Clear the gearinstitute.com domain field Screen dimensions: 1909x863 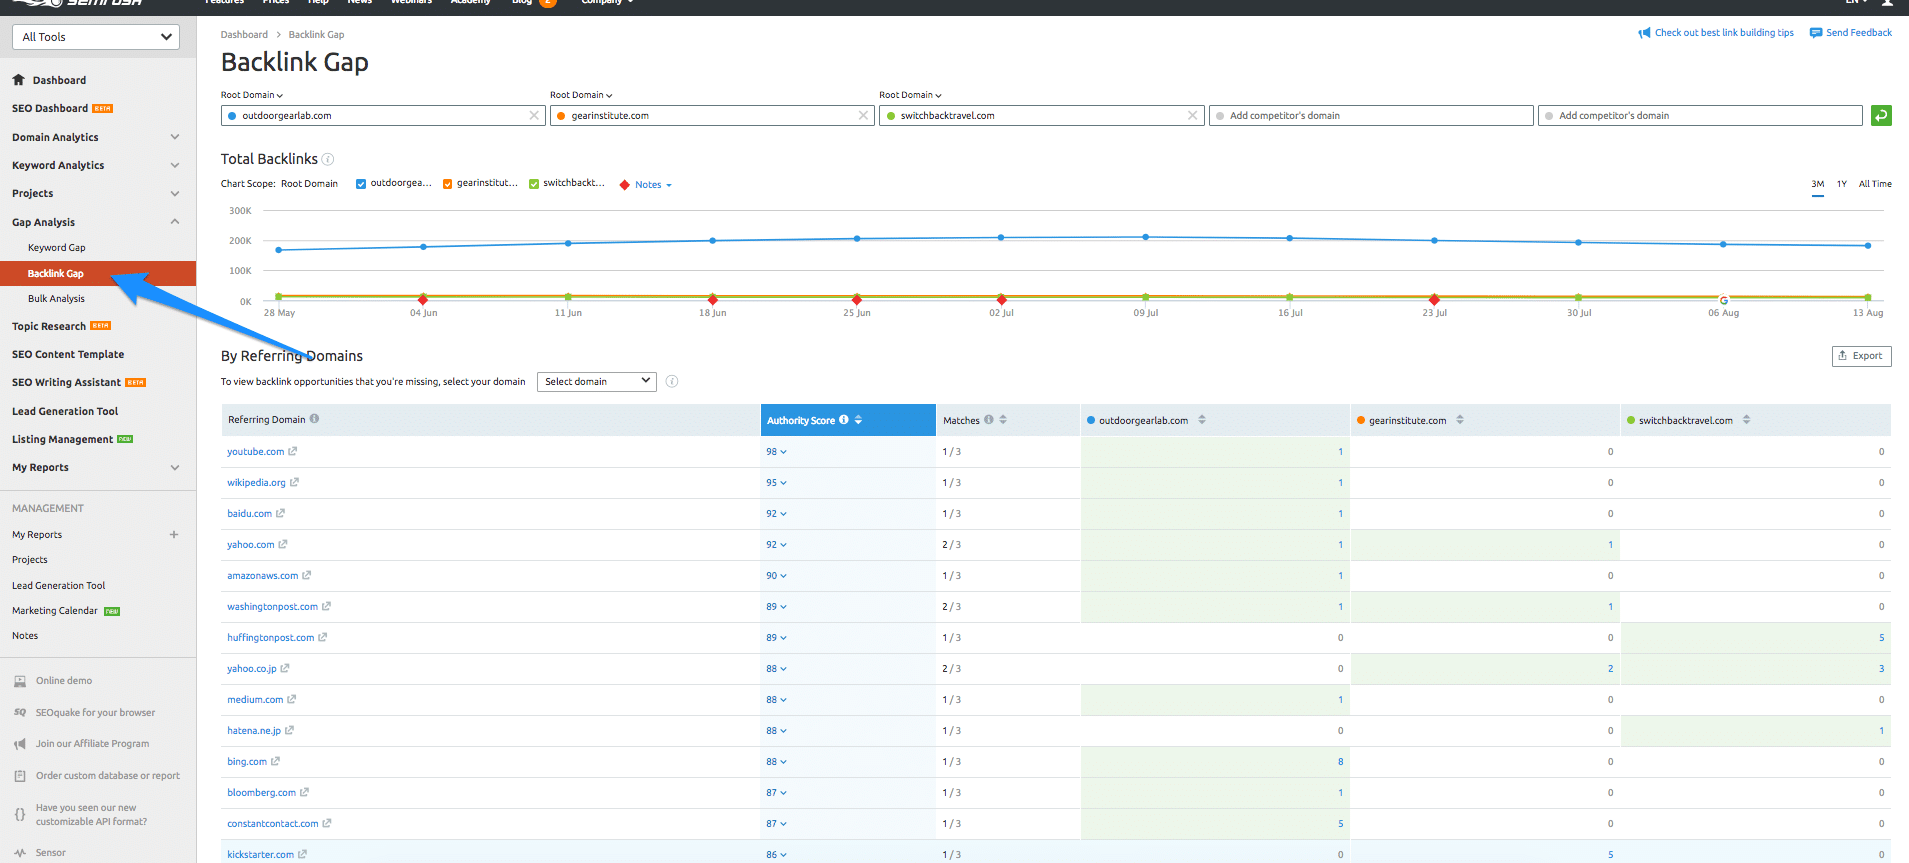[x=863, y=116]
